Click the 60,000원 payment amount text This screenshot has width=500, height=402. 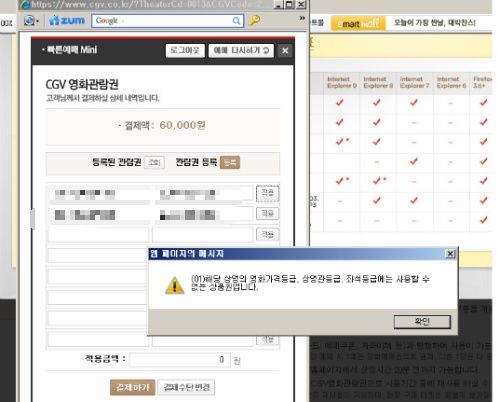coord(182,125)
